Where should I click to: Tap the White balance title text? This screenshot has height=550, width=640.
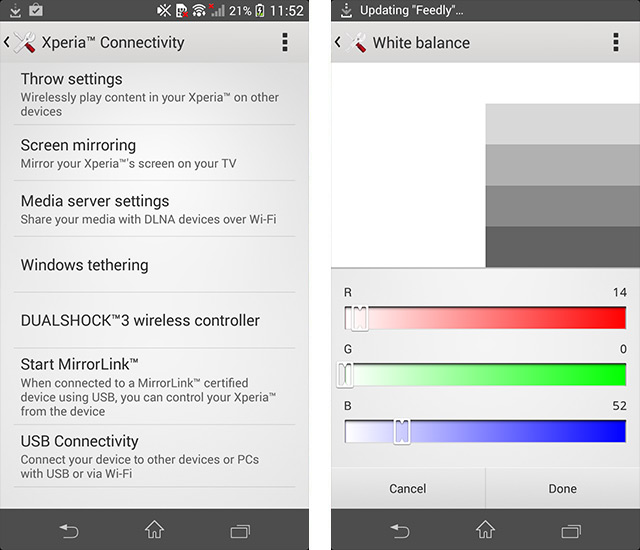coord(421,42)
